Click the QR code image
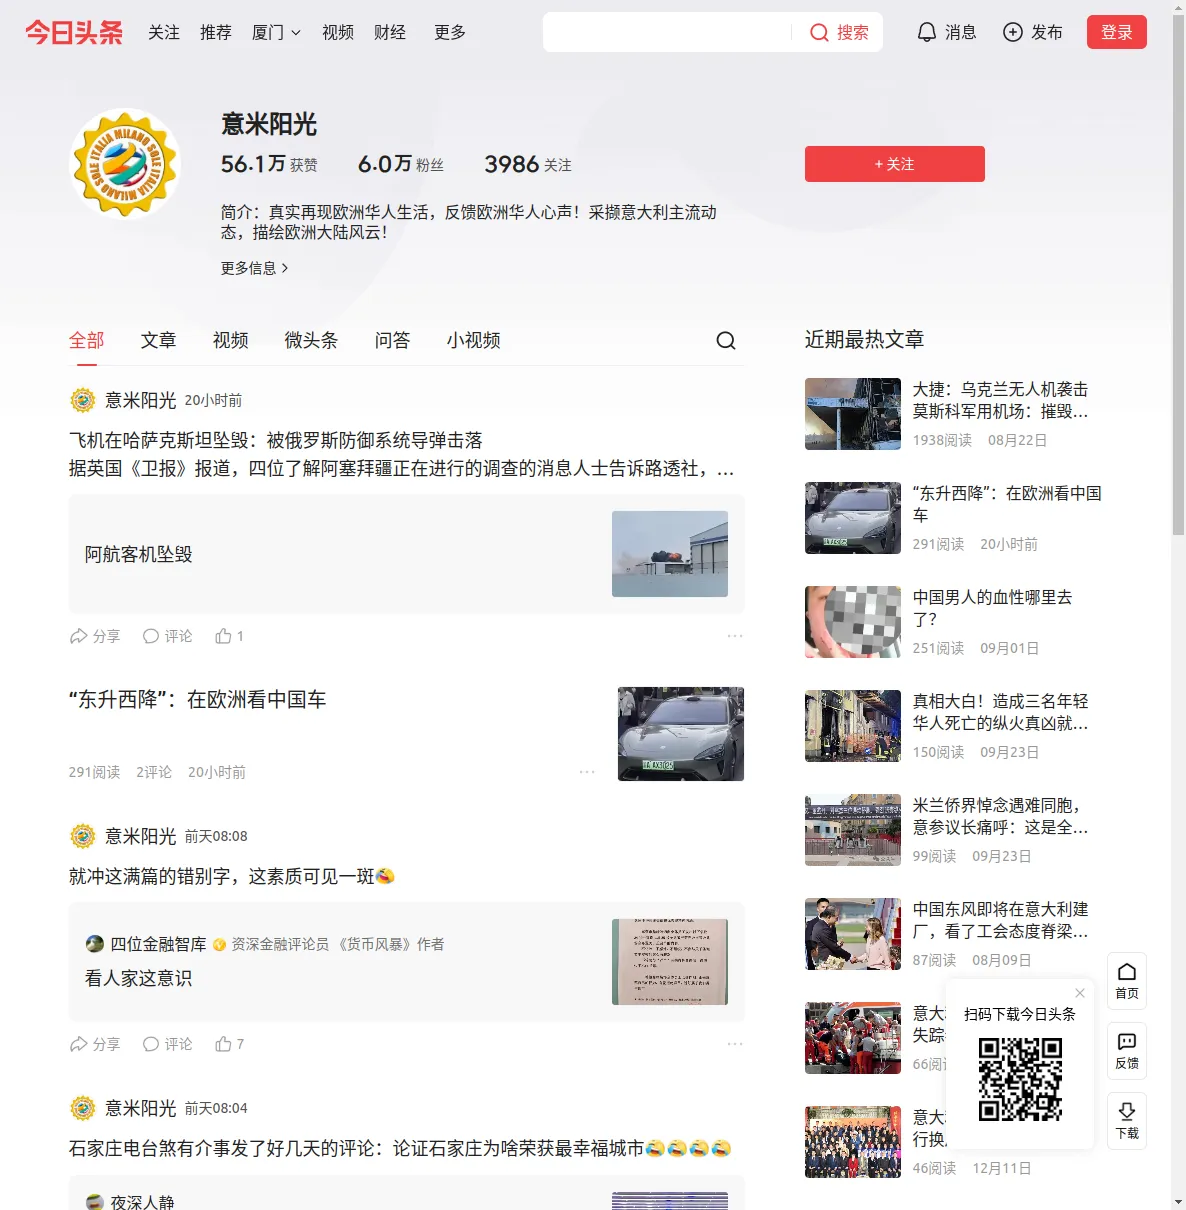Image resolution: width=1186 pixels, height=1210 pixels. pos(1020,1079)
